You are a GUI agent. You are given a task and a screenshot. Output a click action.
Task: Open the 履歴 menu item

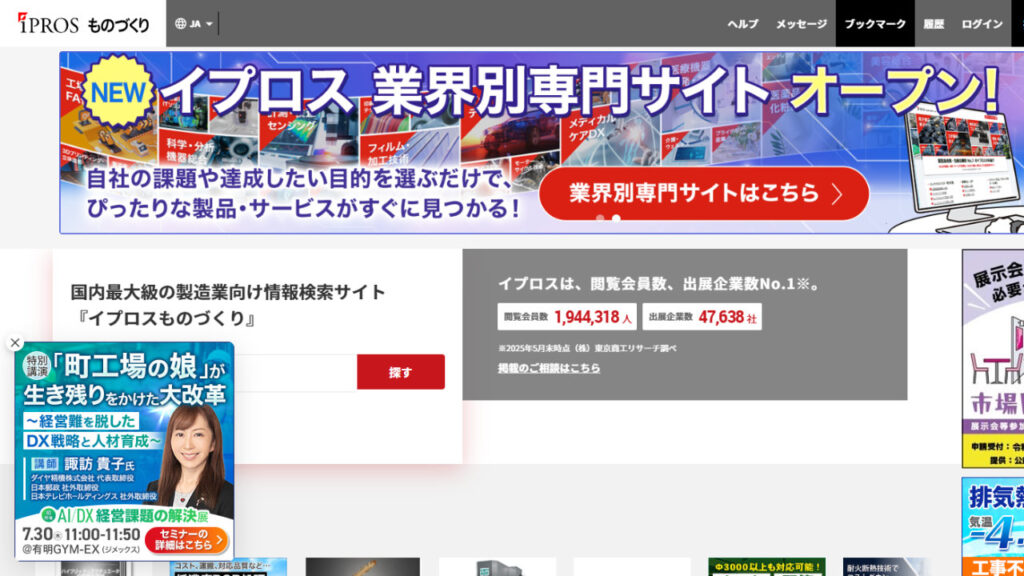(933, 24)
